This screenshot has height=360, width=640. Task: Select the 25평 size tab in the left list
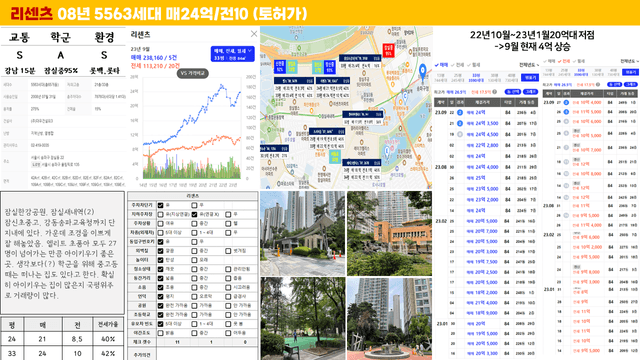458,78
